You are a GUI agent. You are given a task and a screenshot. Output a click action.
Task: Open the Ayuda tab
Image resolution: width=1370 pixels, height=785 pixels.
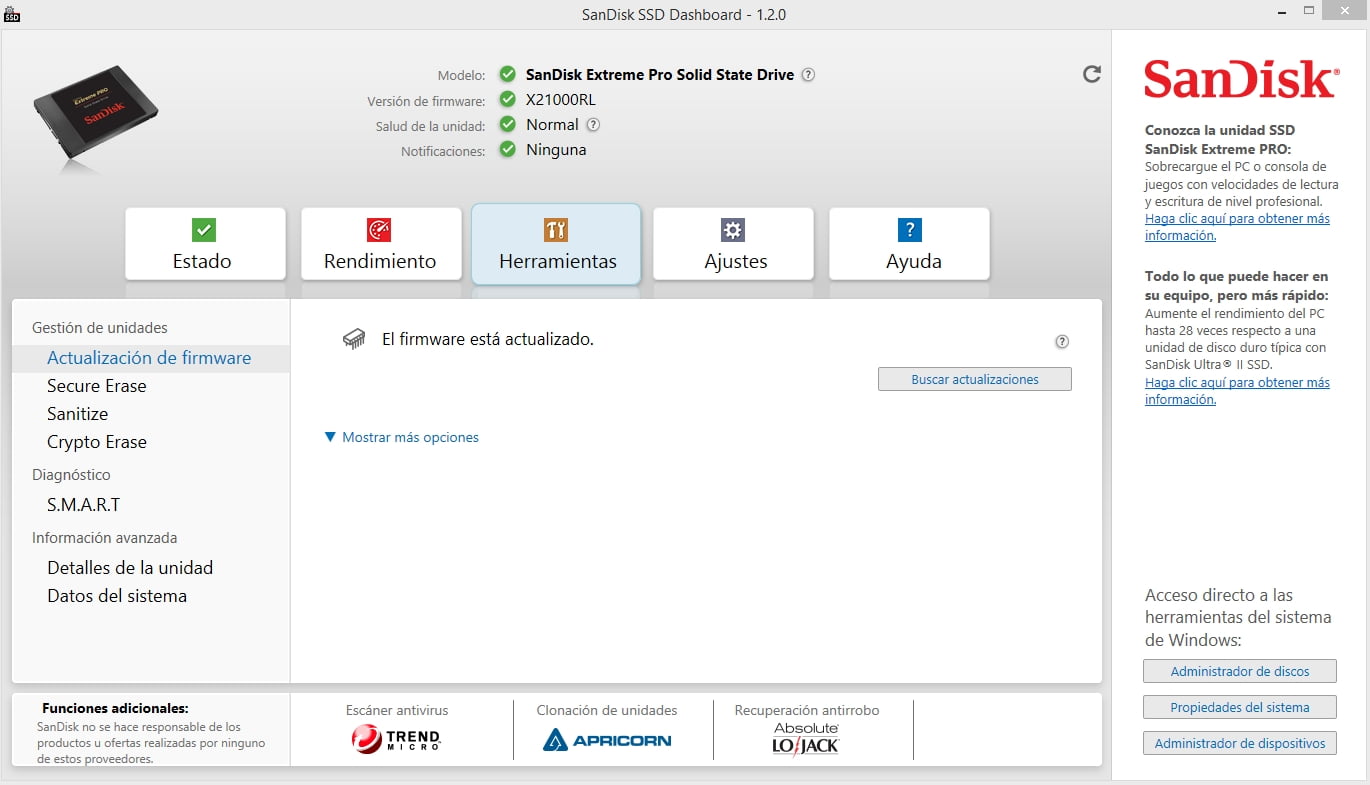909,244
